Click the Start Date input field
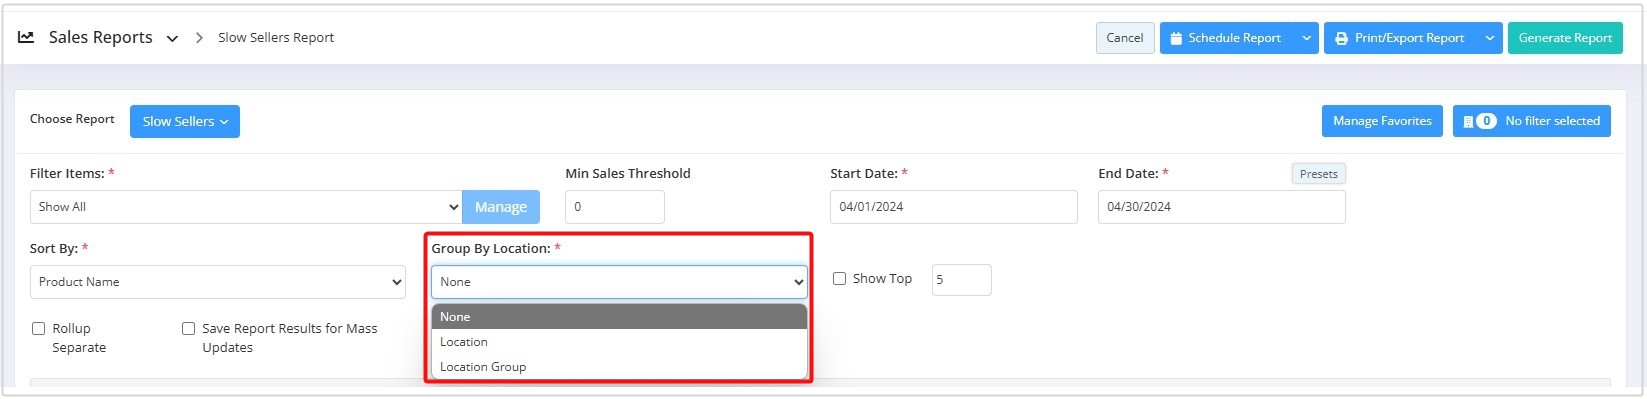 954,207
